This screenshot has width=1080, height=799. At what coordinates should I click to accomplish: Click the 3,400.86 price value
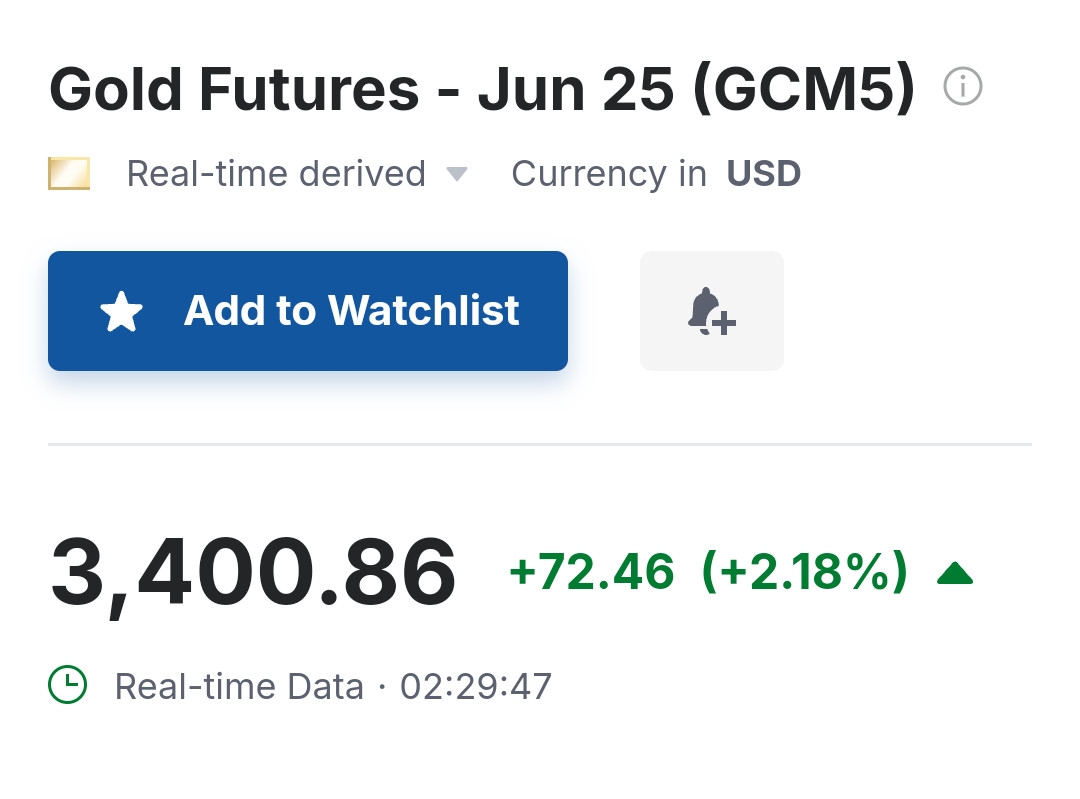point(253,573)
